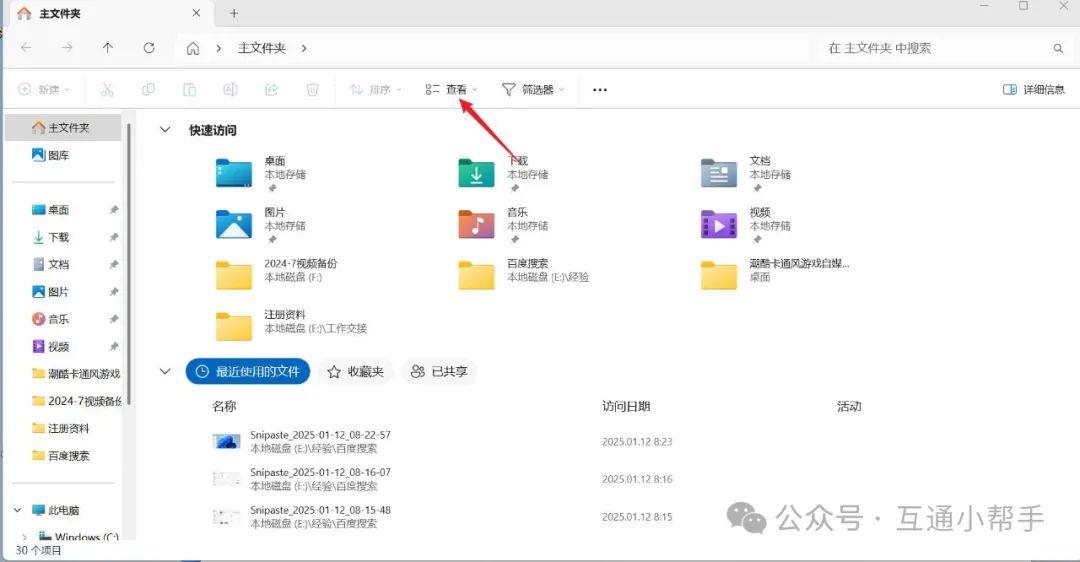Screen dimensions: 1080x562
Task: Click the 主文件夹 breadcrumb segment
Action: pos(262,48)
